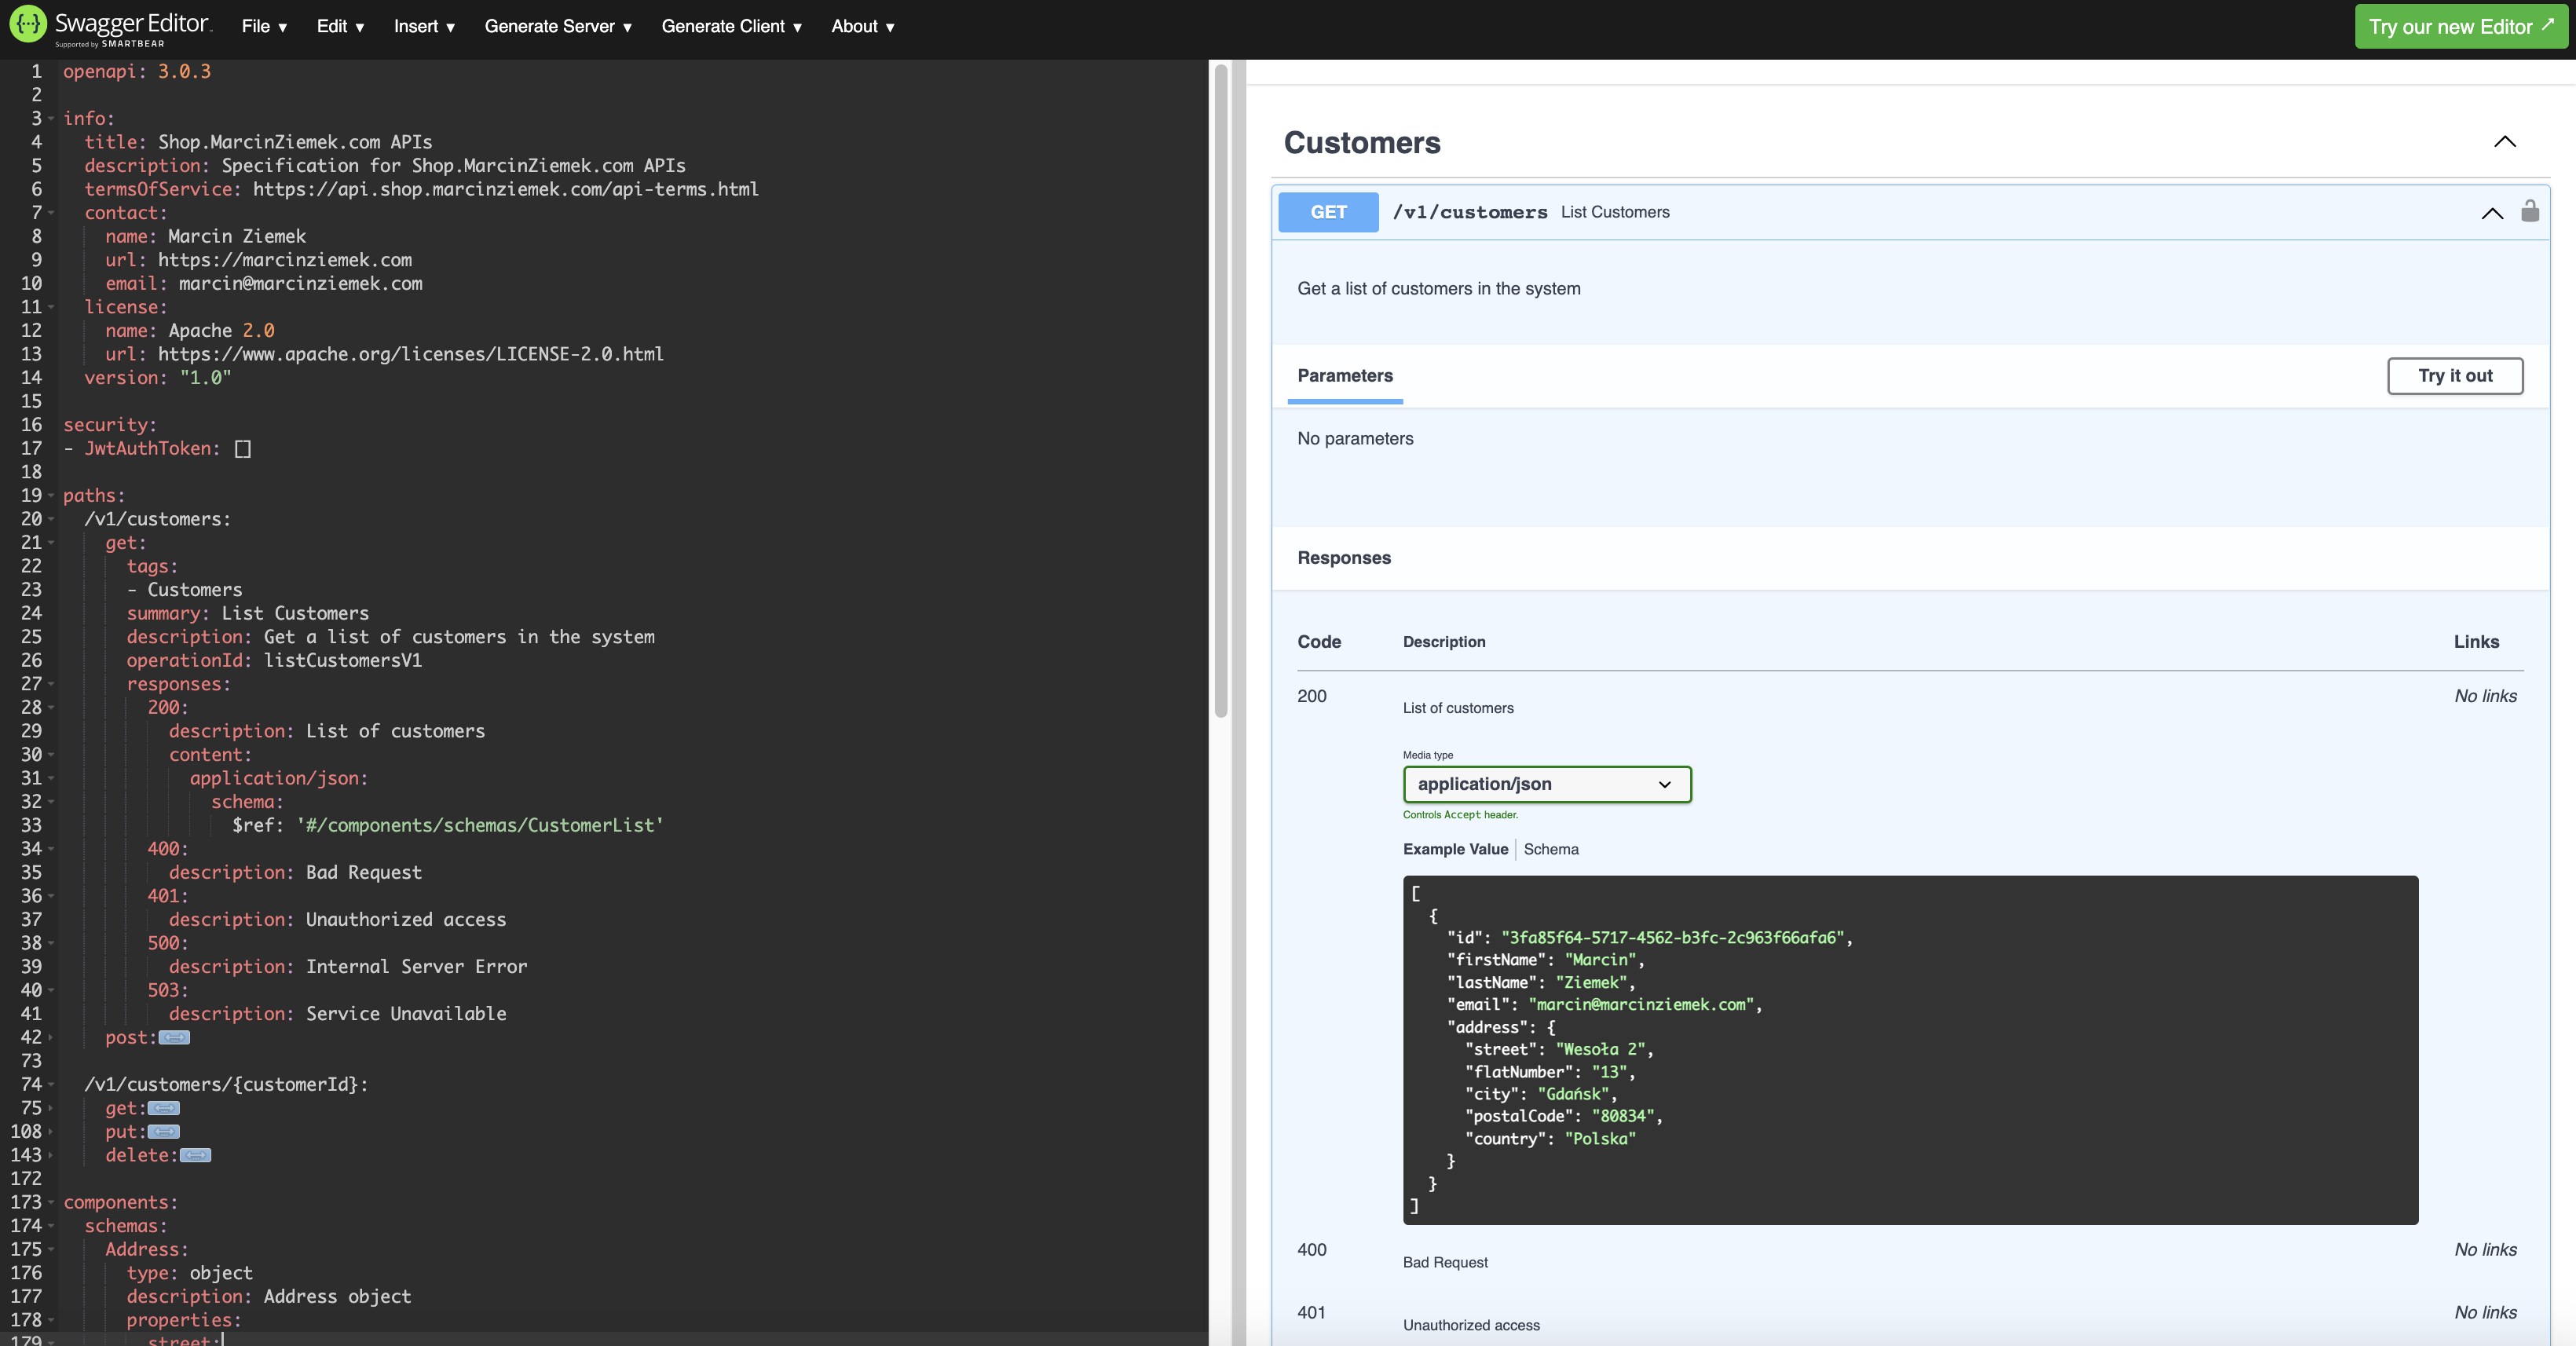Screen dimensions: 2576x1346
Task: Fold the /v1/customers: block at line 20
Action: [x=51, y=519]
